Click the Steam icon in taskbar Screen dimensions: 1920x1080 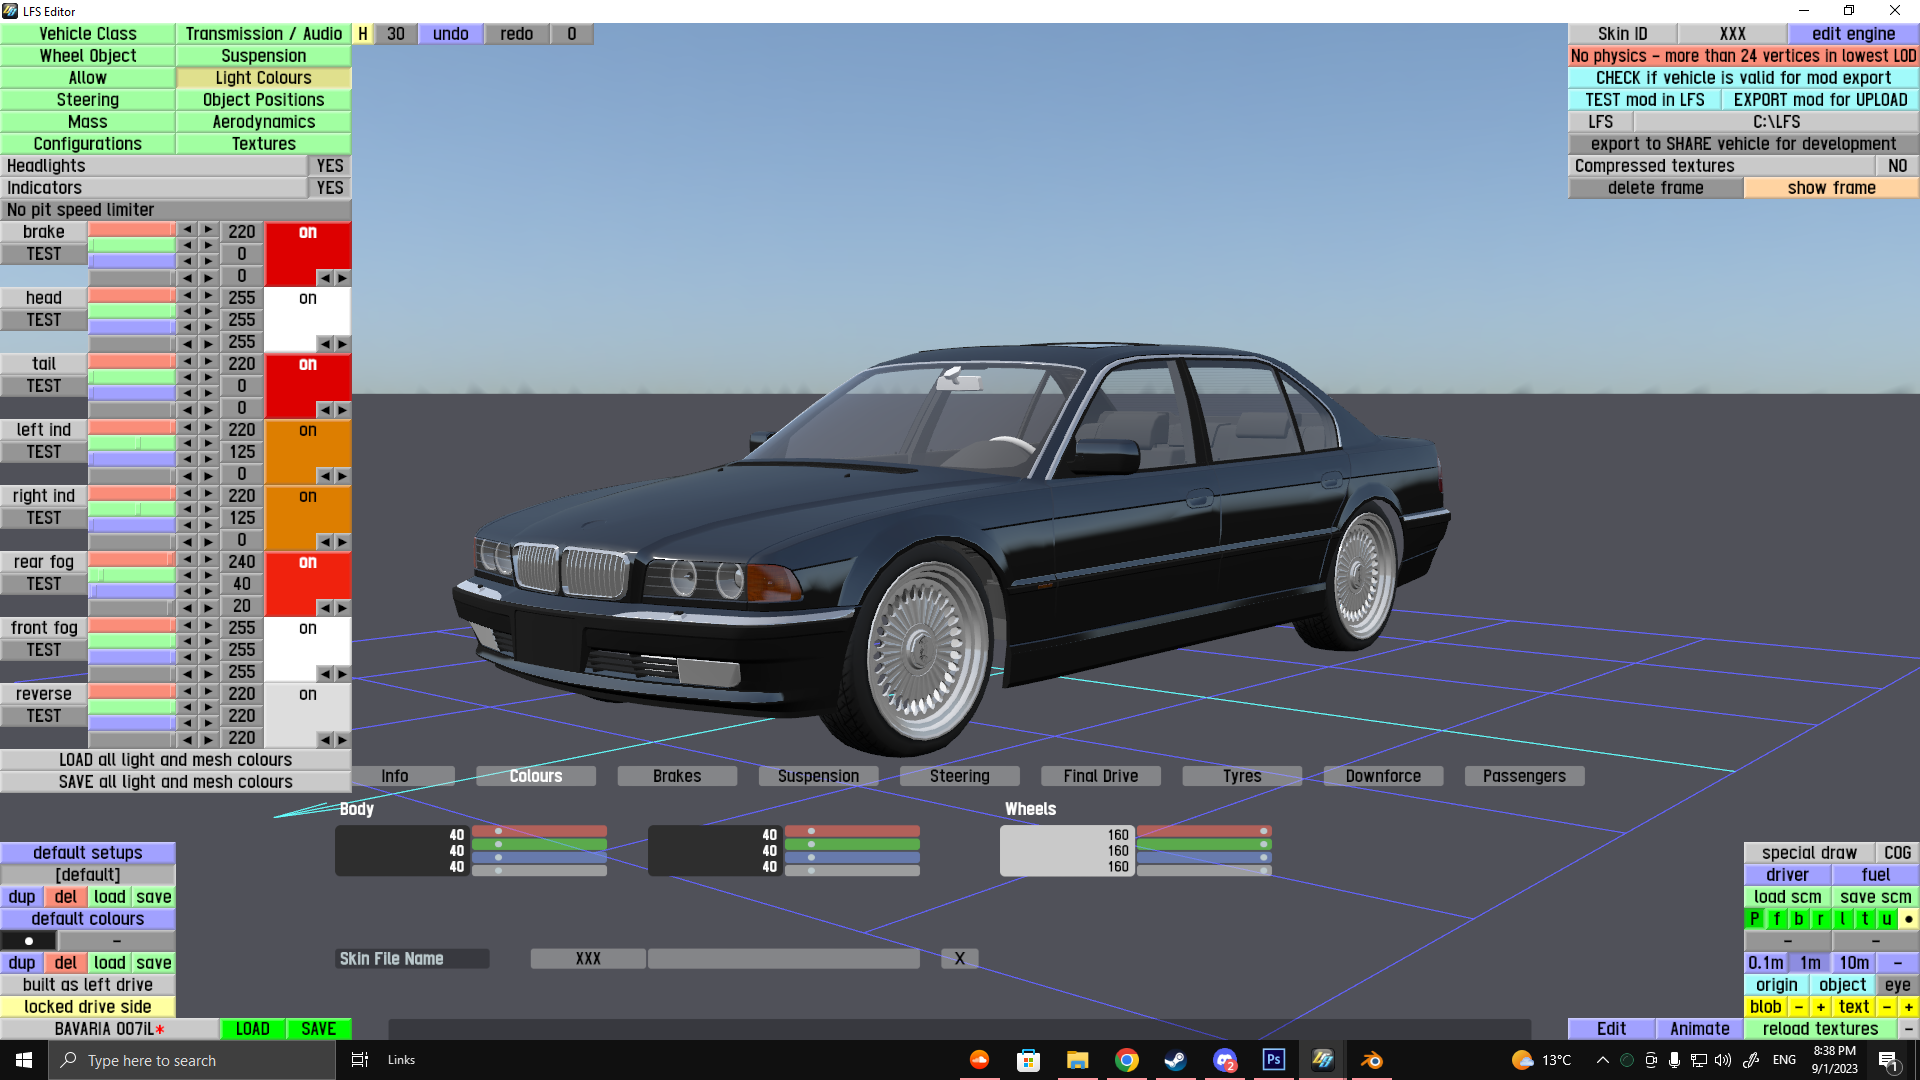1175,1060
